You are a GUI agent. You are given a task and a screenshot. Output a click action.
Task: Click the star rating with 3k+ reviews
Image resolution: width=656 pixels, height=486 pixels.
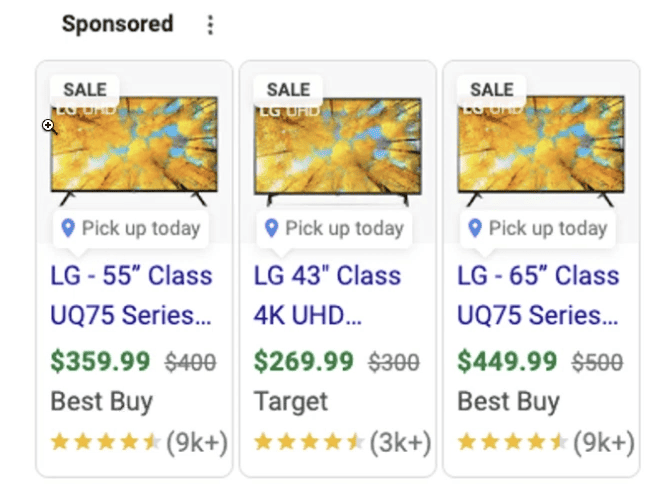coord(309,442)
